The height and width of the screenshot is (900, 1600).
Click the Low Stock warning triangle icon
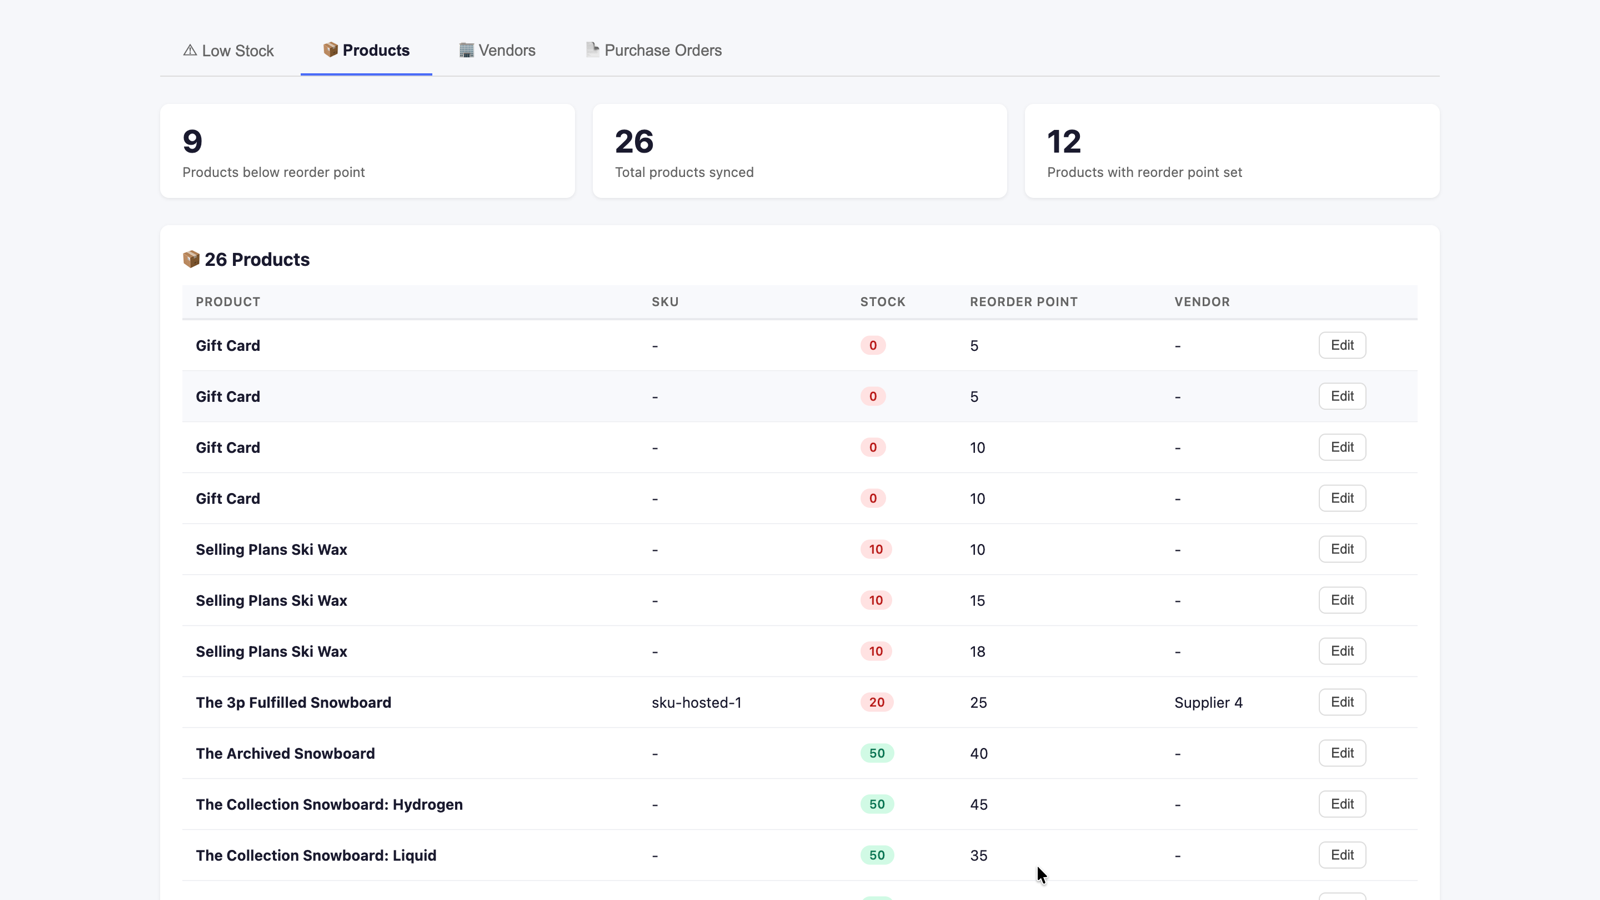coord(190,50)
